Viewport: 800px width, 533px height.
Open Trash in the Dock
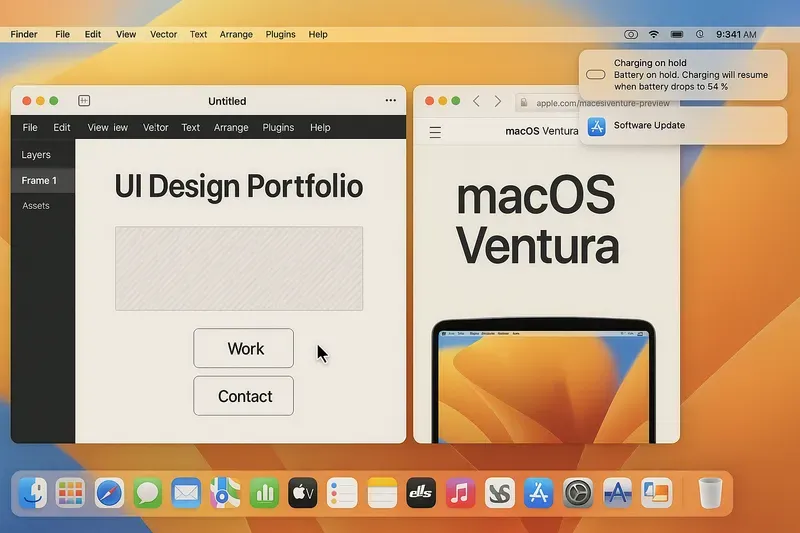point(710,493)
